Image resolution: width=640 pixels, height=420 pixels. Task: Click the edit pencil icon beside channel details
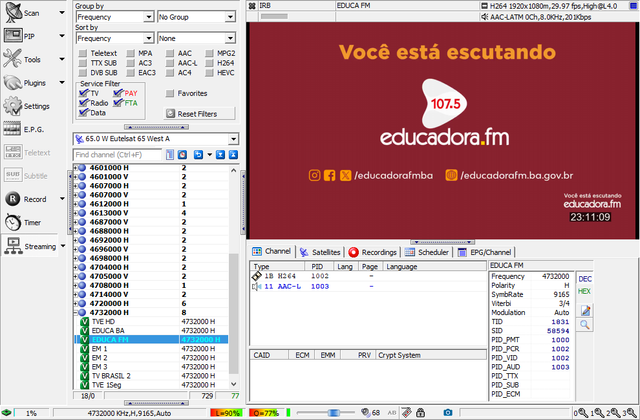(585, 311)
